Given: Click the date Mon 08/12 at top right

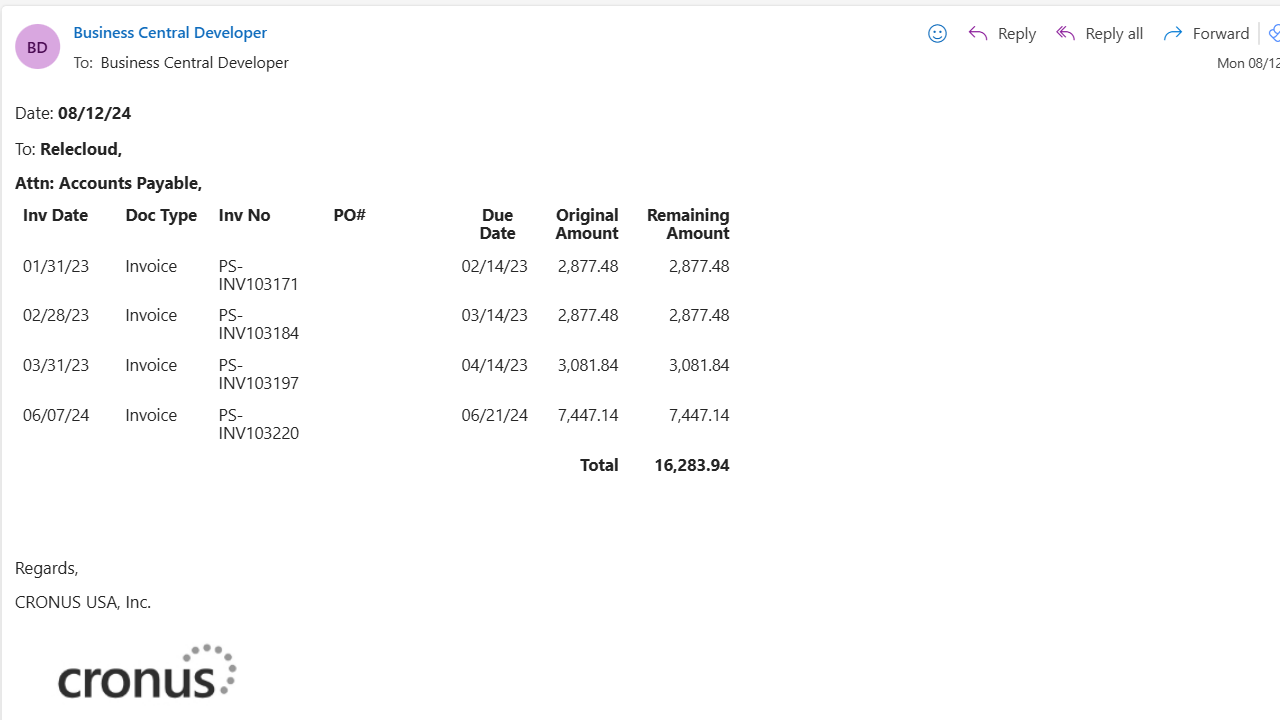Looking at the screenshot, I should tap(1248, 62).
